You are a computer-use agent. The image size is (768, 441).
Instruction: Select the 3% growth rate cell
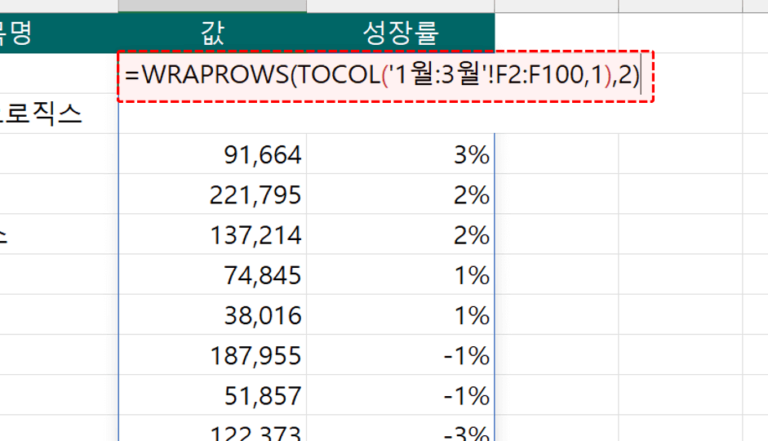(400, 155)
